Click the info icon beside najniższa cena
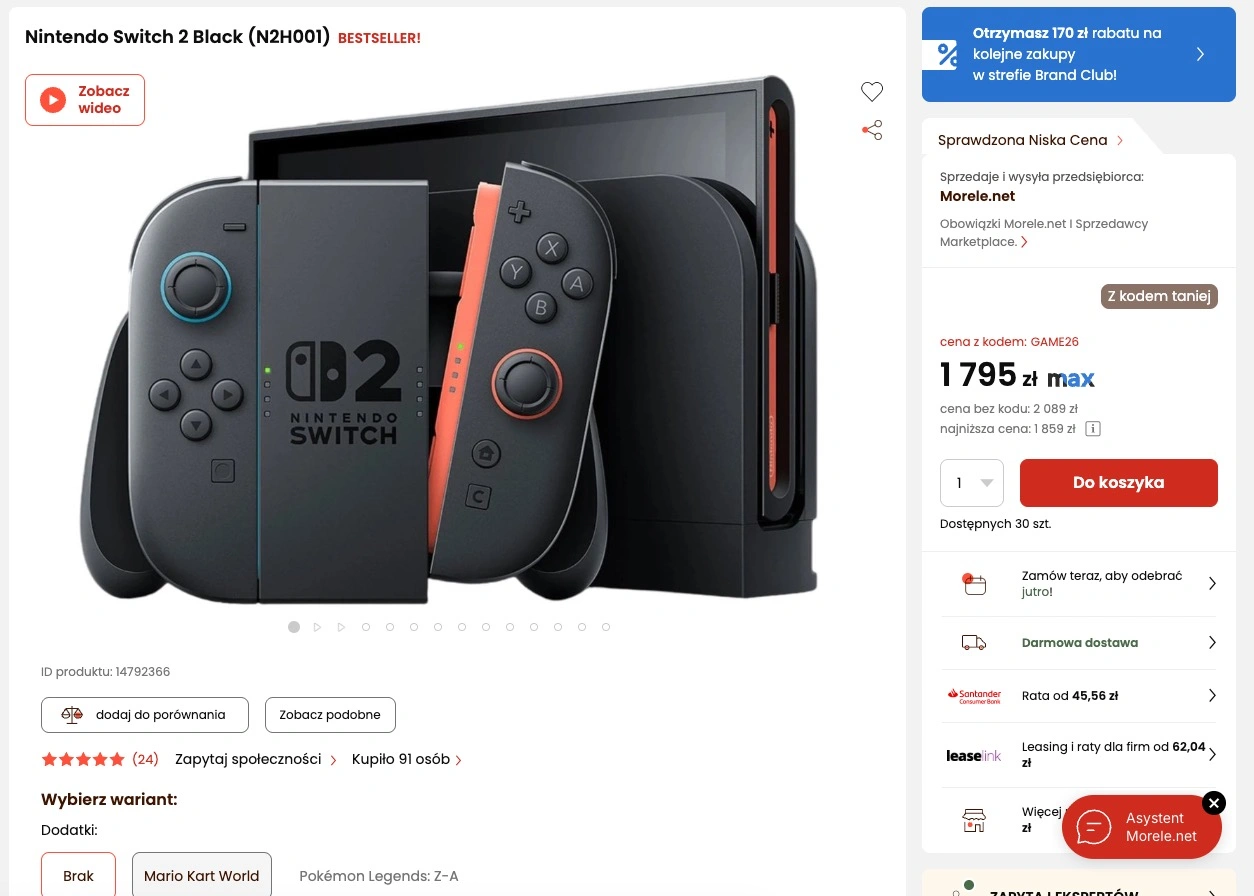This screenshot has height=896, width=1254. (1093, 429)
